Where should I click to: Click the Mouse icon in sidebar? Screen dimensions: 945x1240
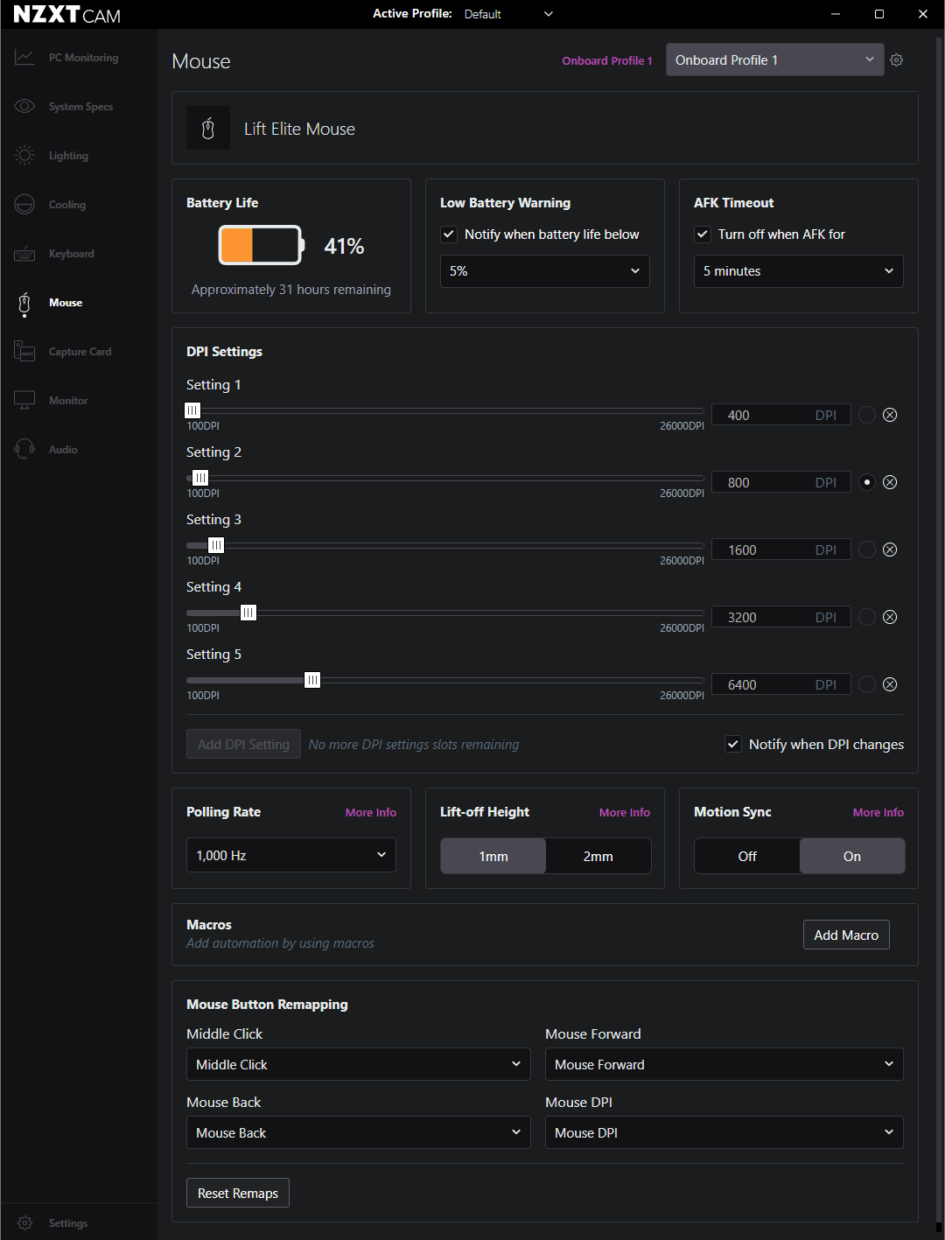25,303
